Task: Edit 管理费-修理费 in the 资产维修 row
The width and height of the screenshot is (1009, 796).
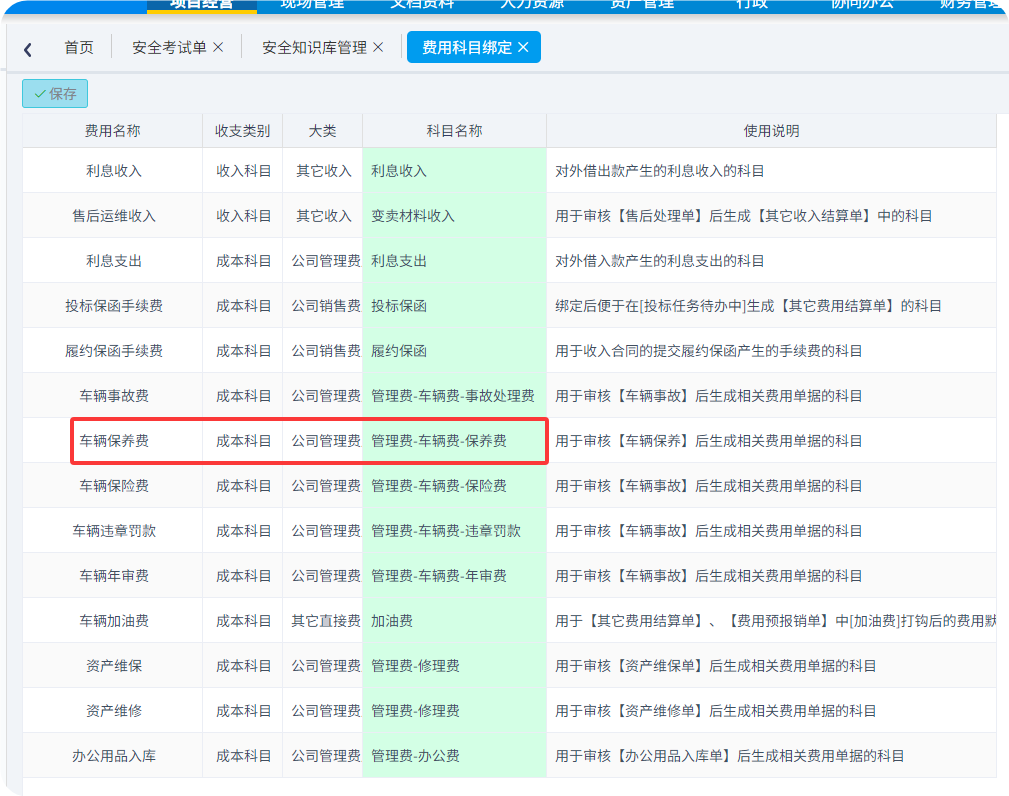Action: (454, 711)
